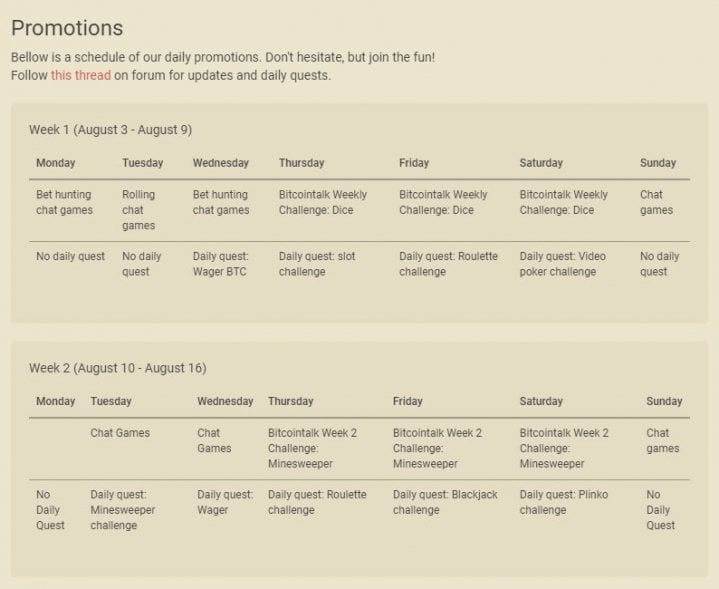Image resolution: width=719 pixels, height=589 pixels.
Task: Open the 'this thread' forum link
Action: [81, 75]
